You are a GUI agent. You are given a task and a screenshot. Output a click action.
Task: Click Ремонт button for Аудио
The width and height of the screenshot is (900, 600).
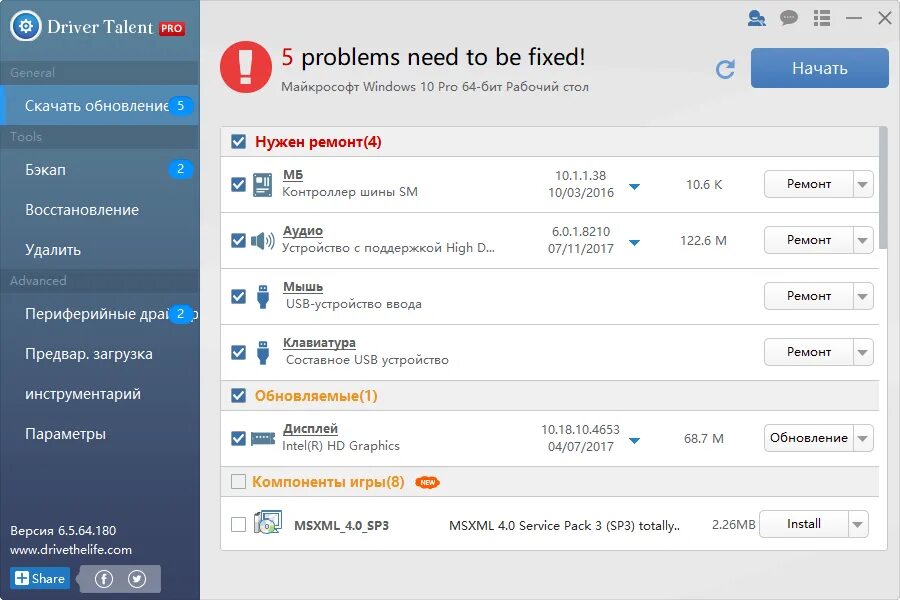coord(808,240)
